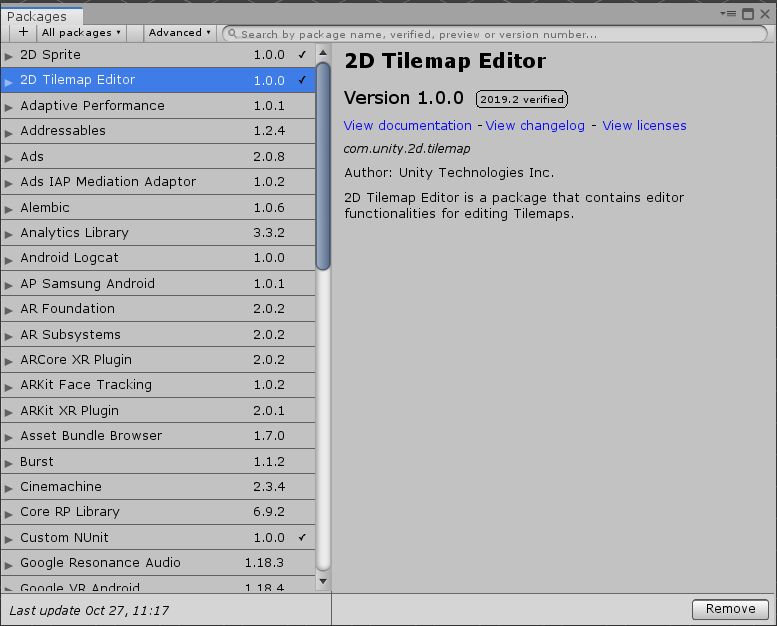
Task: Select the Addressables package row
Action: [158, 131]
